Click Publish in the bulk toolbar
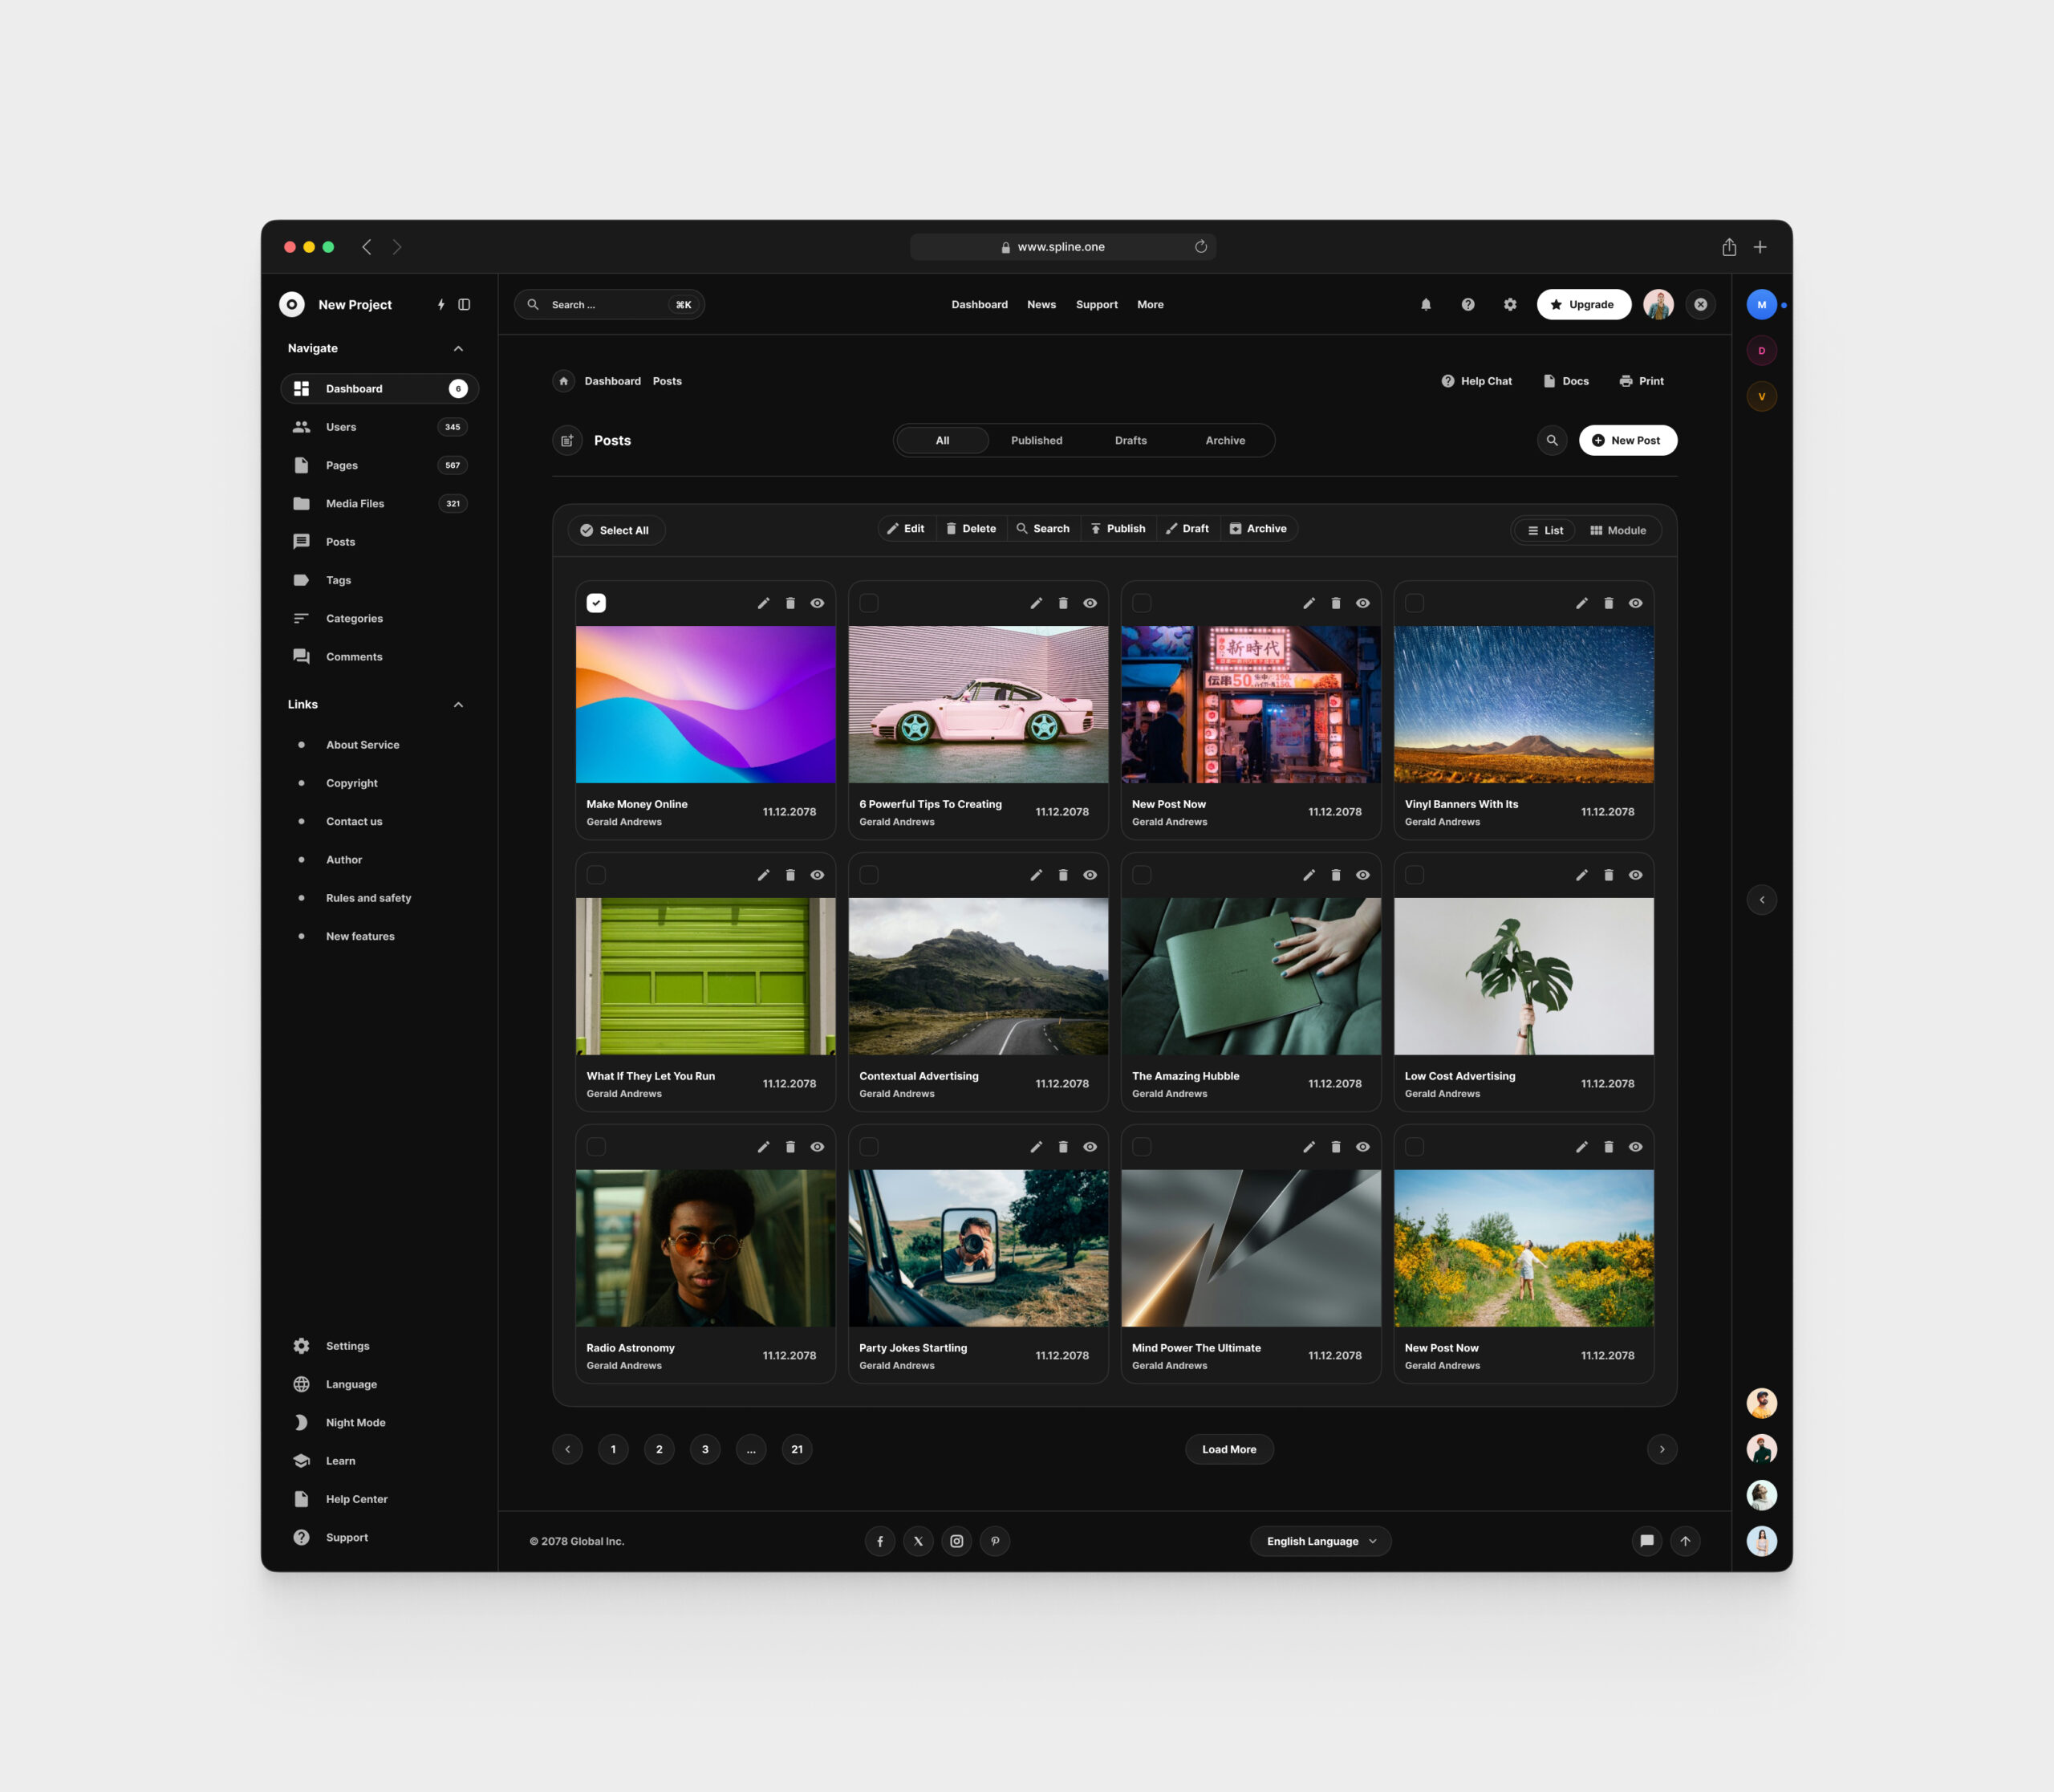 (x=1118, y=529)
